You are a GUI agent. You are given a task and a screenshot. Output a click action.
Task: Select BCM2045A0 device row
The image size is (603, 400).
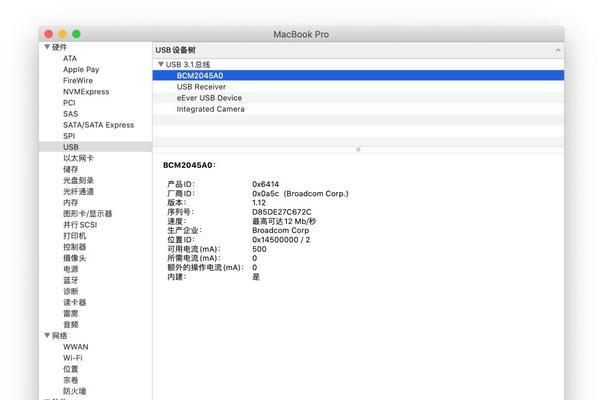coord(358,75)
